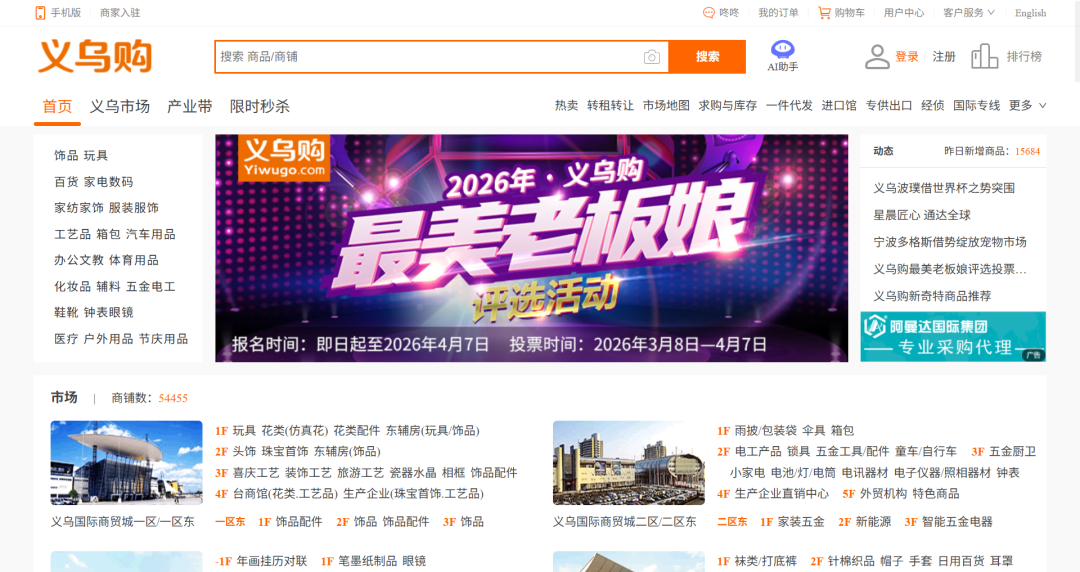Click 商家入驻 in the top bar
1080x572 pixels.
click(x=120, y=12)
